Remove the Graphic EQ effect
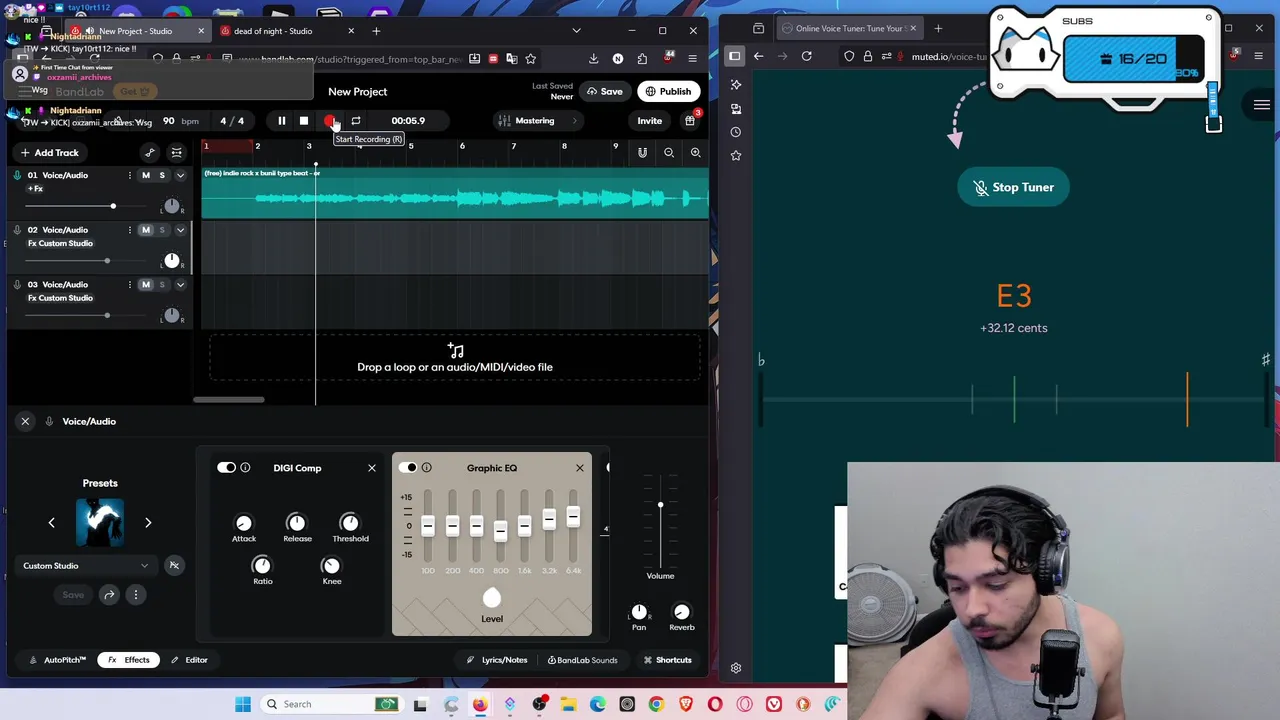Screen dimensions: 1280x720 579,468
